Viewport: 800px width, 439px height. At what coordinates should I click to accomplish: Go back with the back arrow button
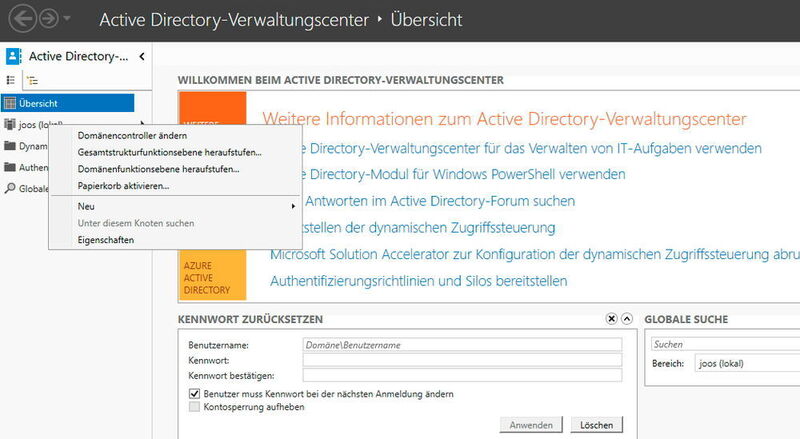click(x=22, y=19)
